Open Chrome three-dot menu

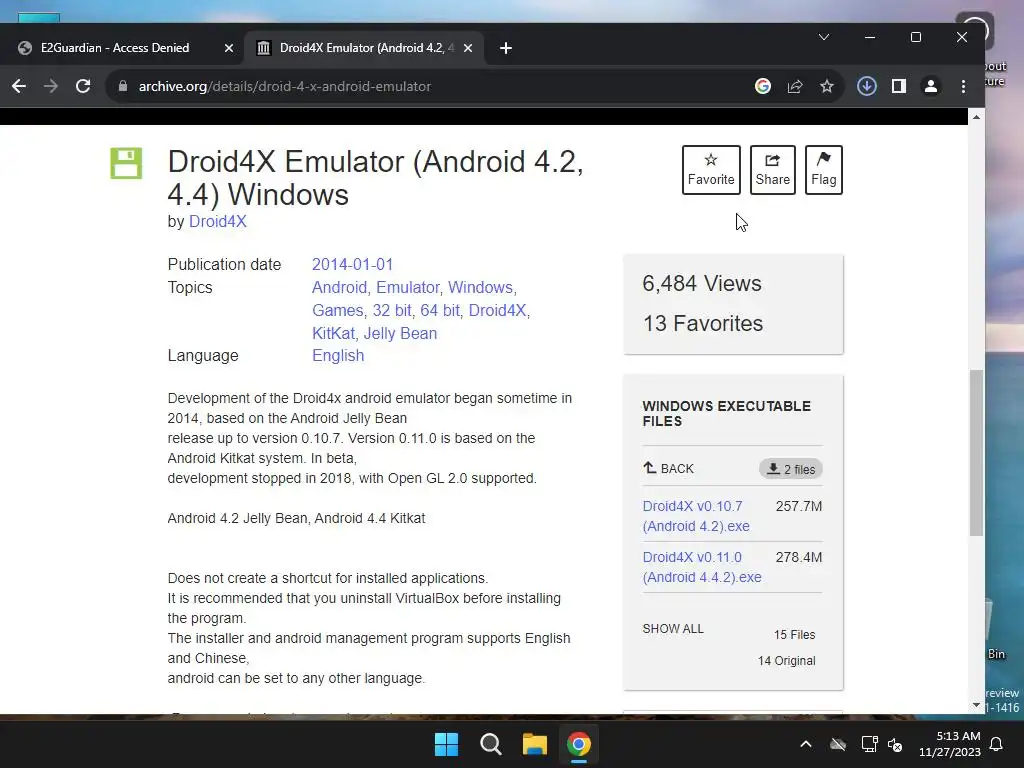963,86
